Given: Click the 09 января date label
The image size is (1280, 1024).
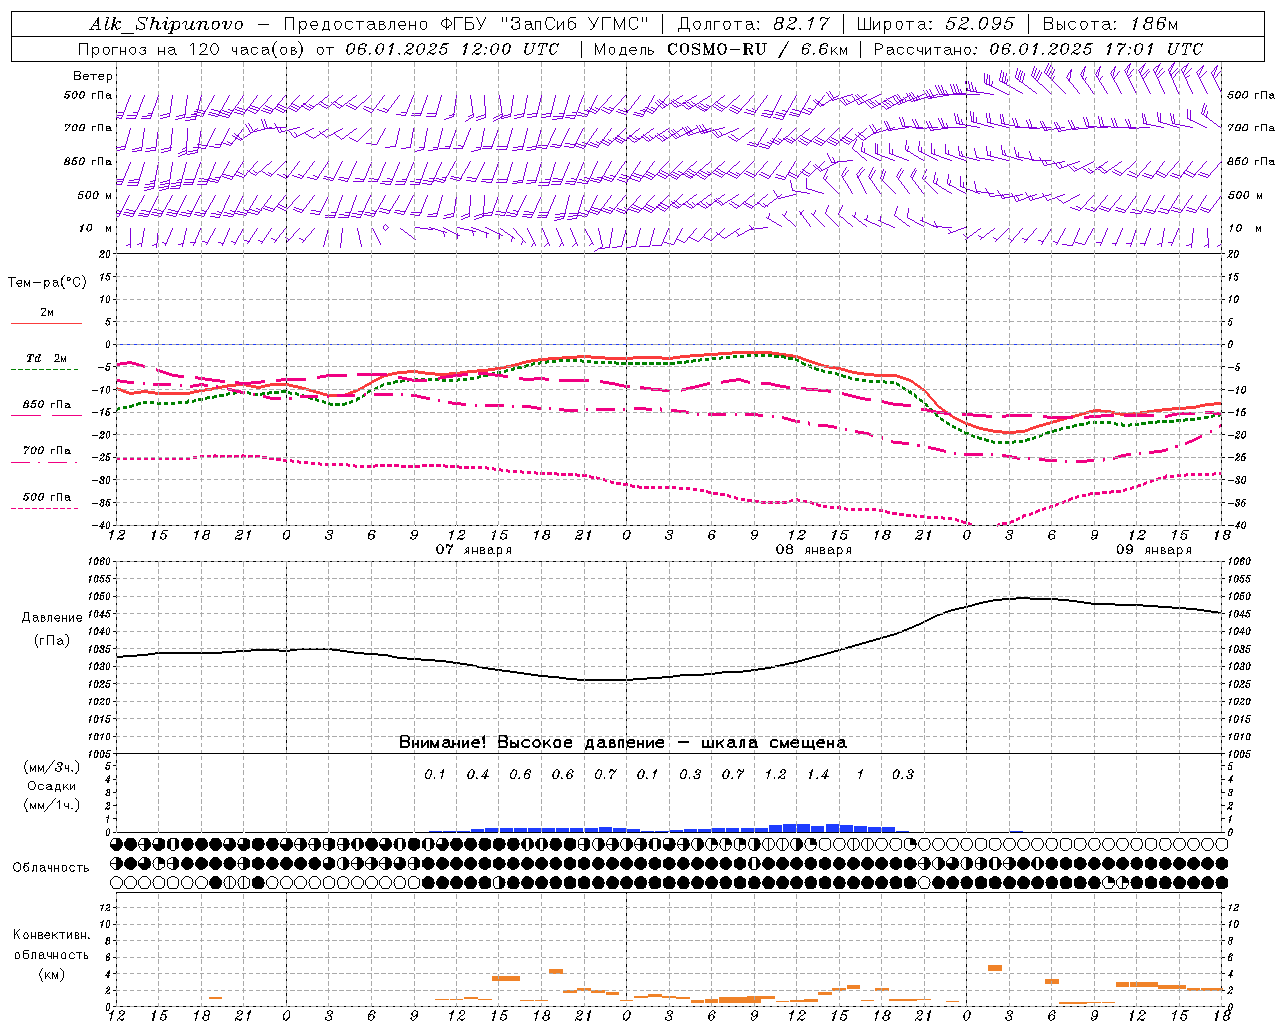Looking at the screenshot, I should 1154,550.
